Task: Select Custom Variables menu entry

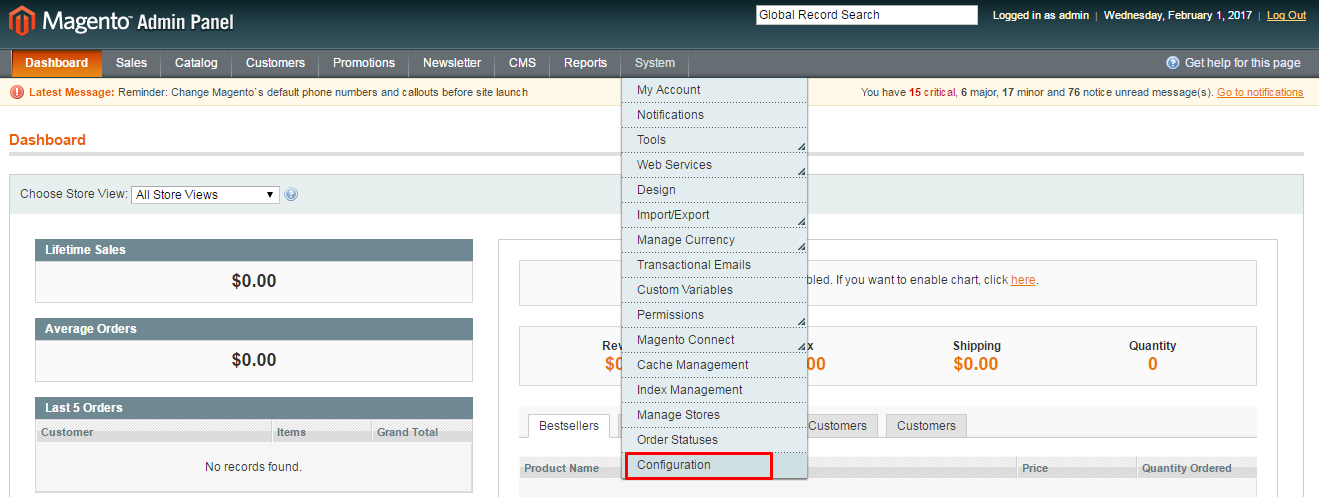Action: pos(714,290)
